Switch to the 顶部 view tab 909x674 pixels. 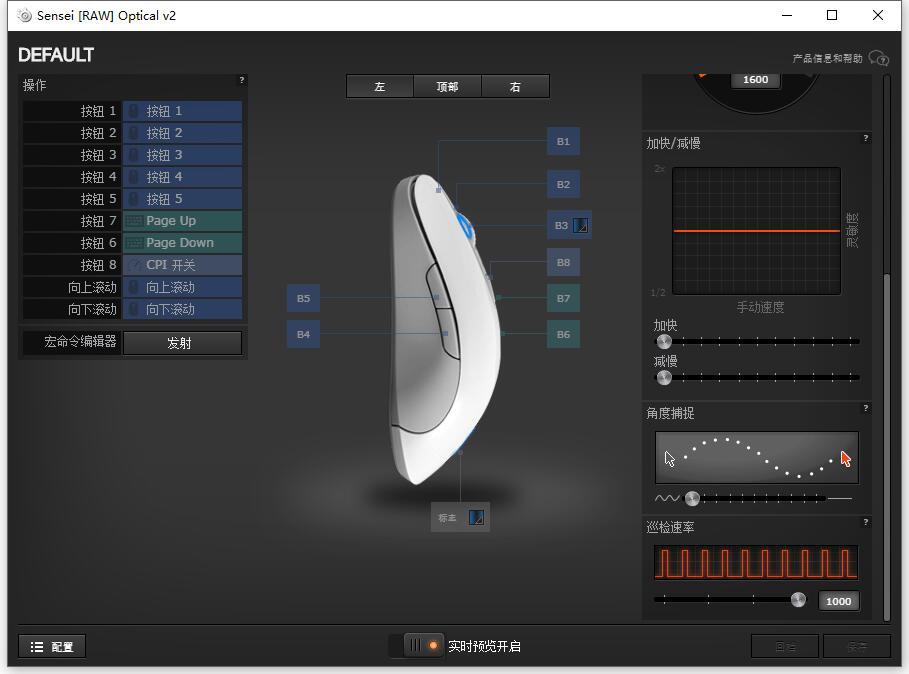[448, 86]
